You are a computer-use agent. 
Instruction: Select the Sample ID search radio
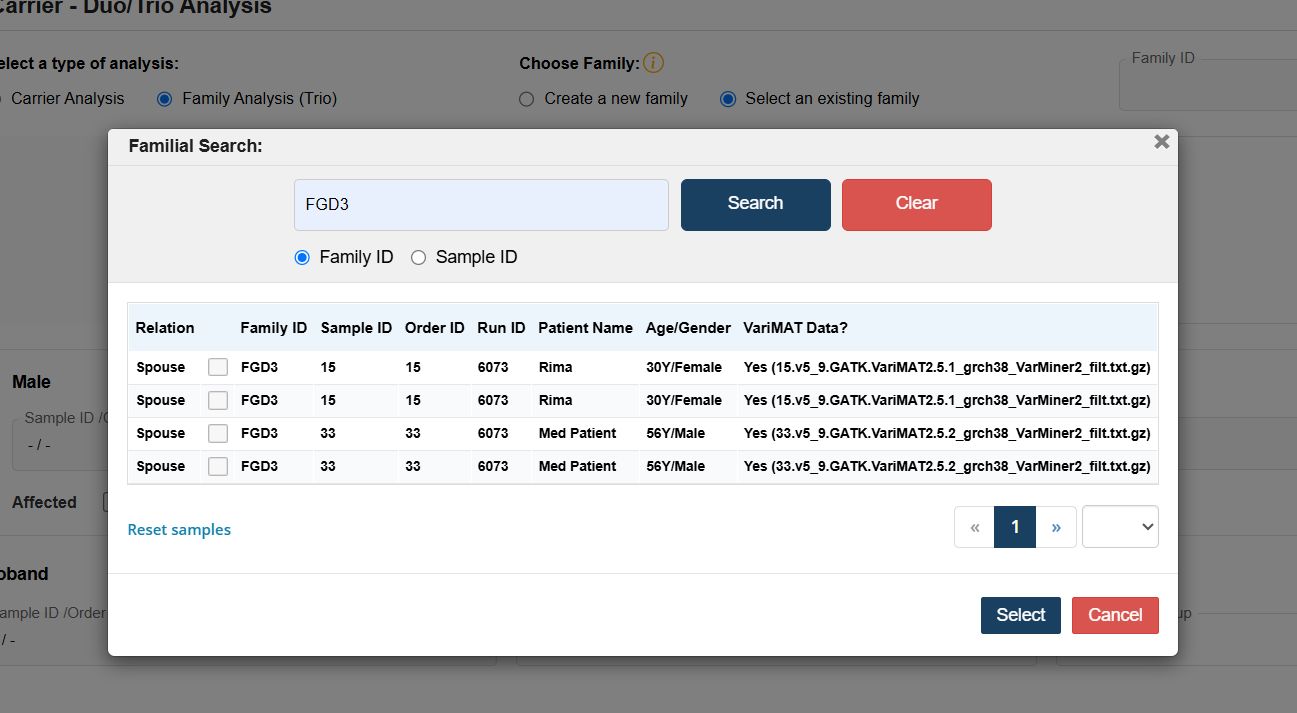click(418, 258)
